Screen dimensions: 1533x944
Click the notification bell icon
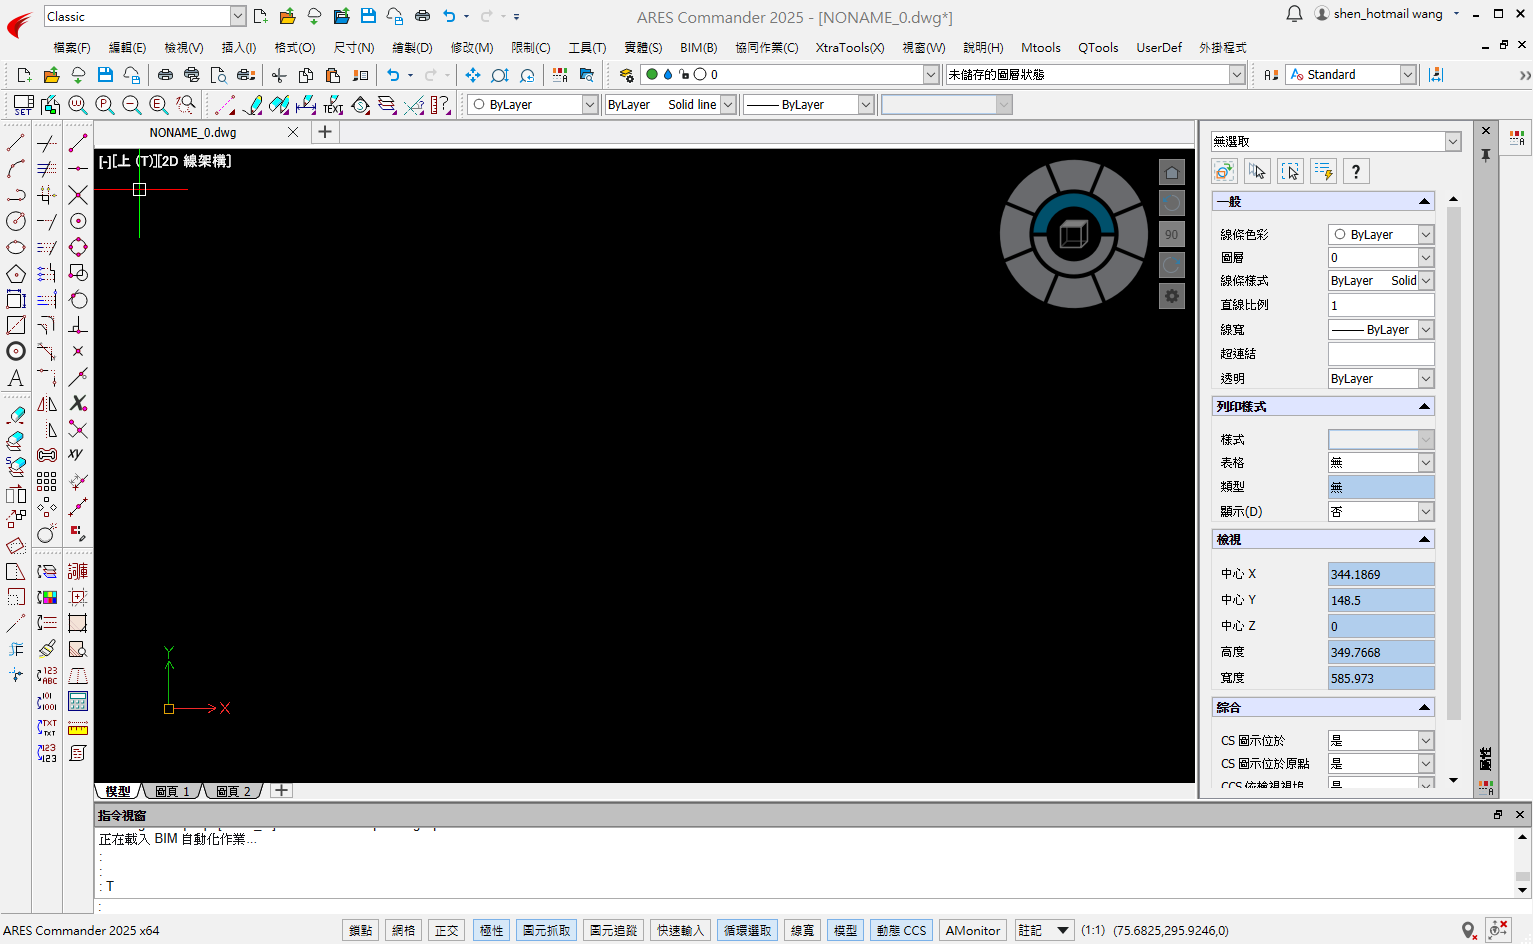(x=1294, y=14)
